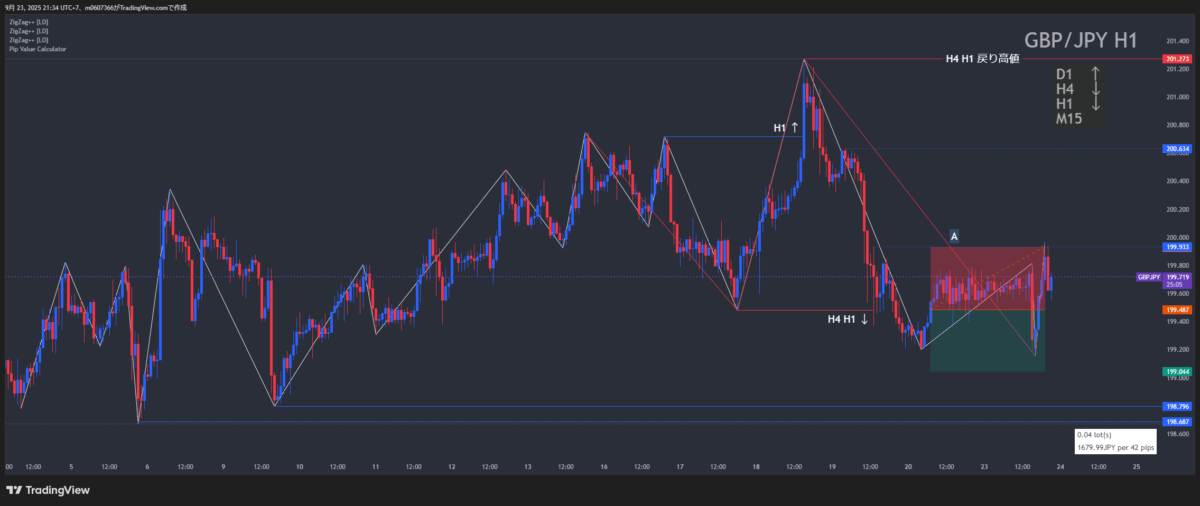Click the orange 199.487 entry price label
1200x506 pixels.
point(1176,310)
